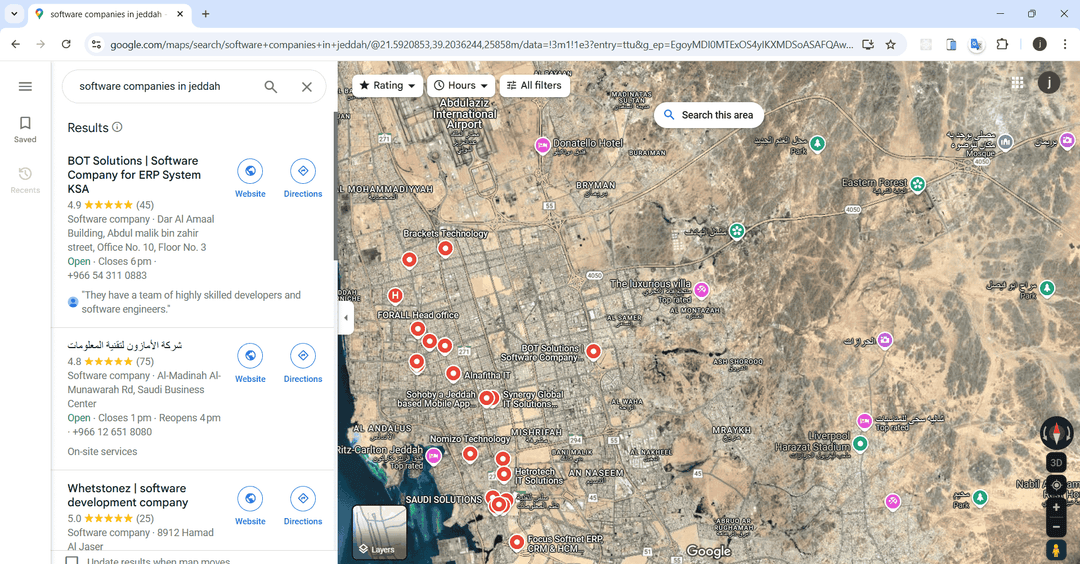Select the BOT Solutions map pin
Screen dimensions: 1080x564
593,351
